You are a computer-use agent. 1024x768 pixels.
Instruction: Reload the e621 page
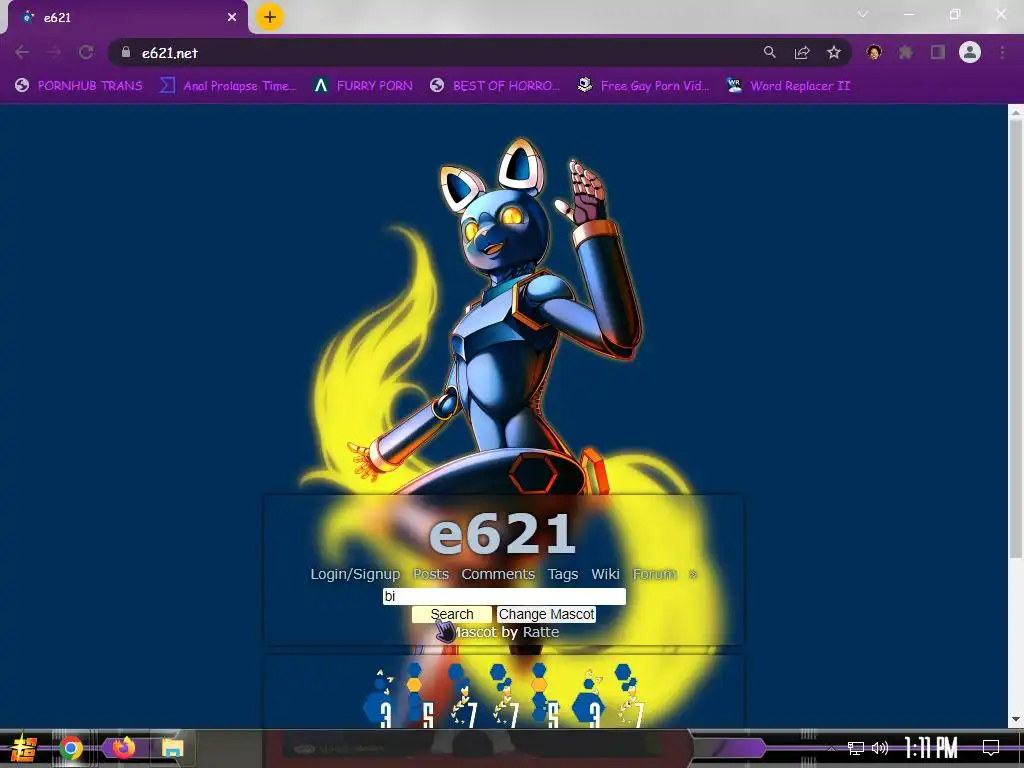[x=86, y=52]
